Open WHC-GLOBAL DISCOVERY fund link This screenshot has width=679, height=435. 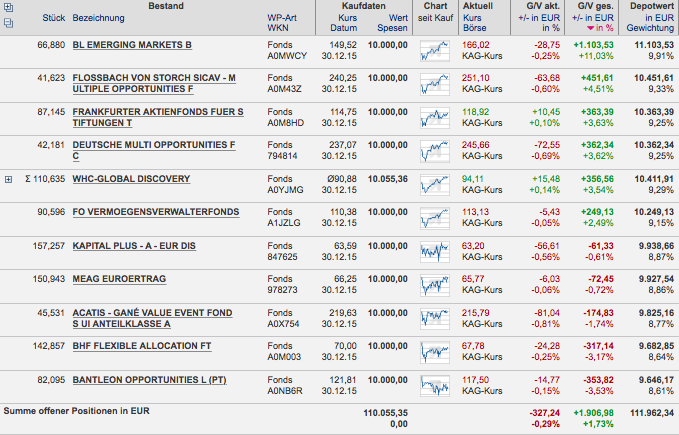[131, 179]
